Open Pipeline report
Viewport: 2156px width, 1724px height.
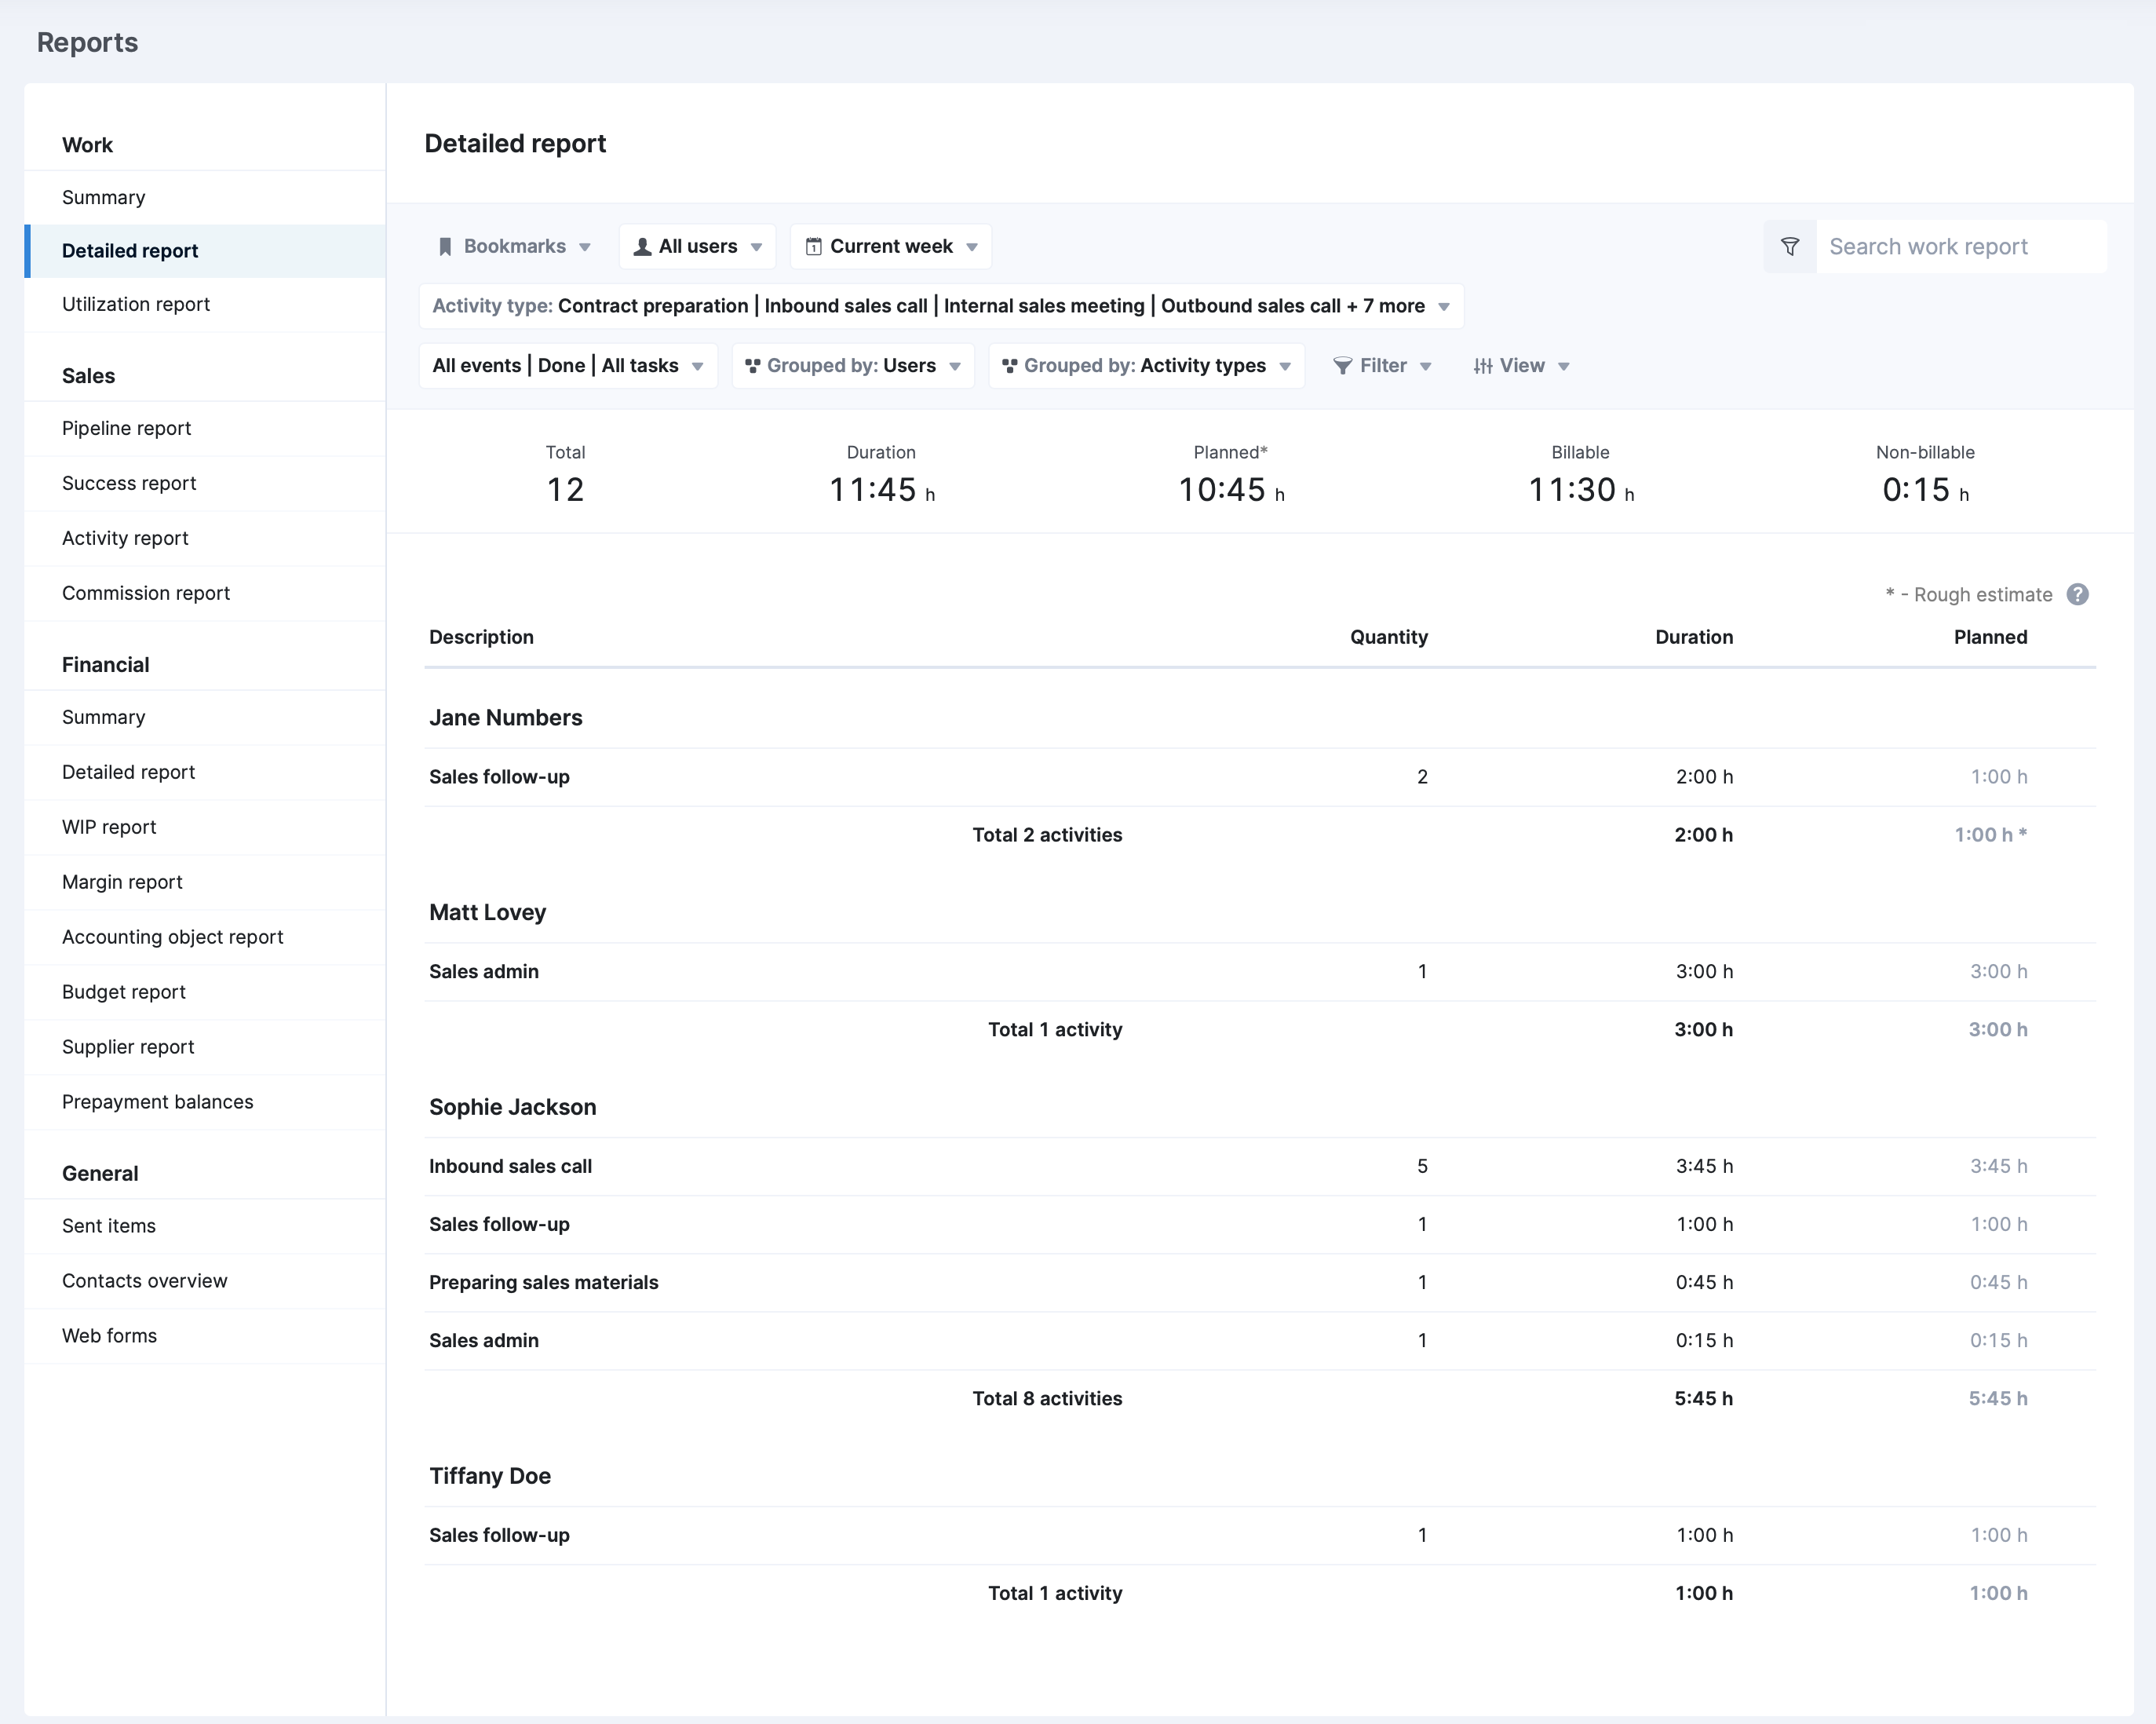205,428
